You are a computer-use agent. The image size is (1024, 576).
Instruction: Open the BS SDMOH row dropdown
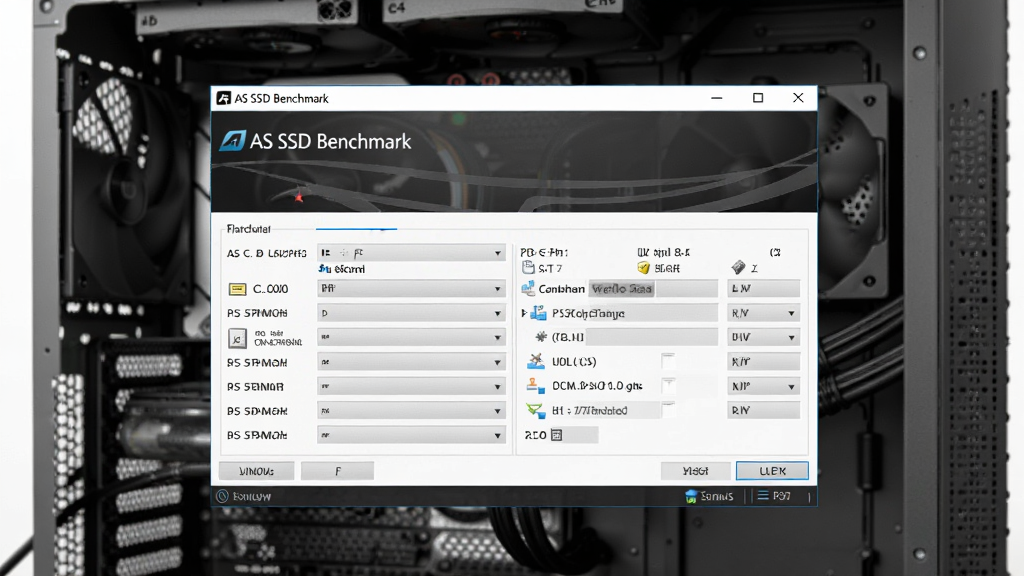(x=411, y=411)
